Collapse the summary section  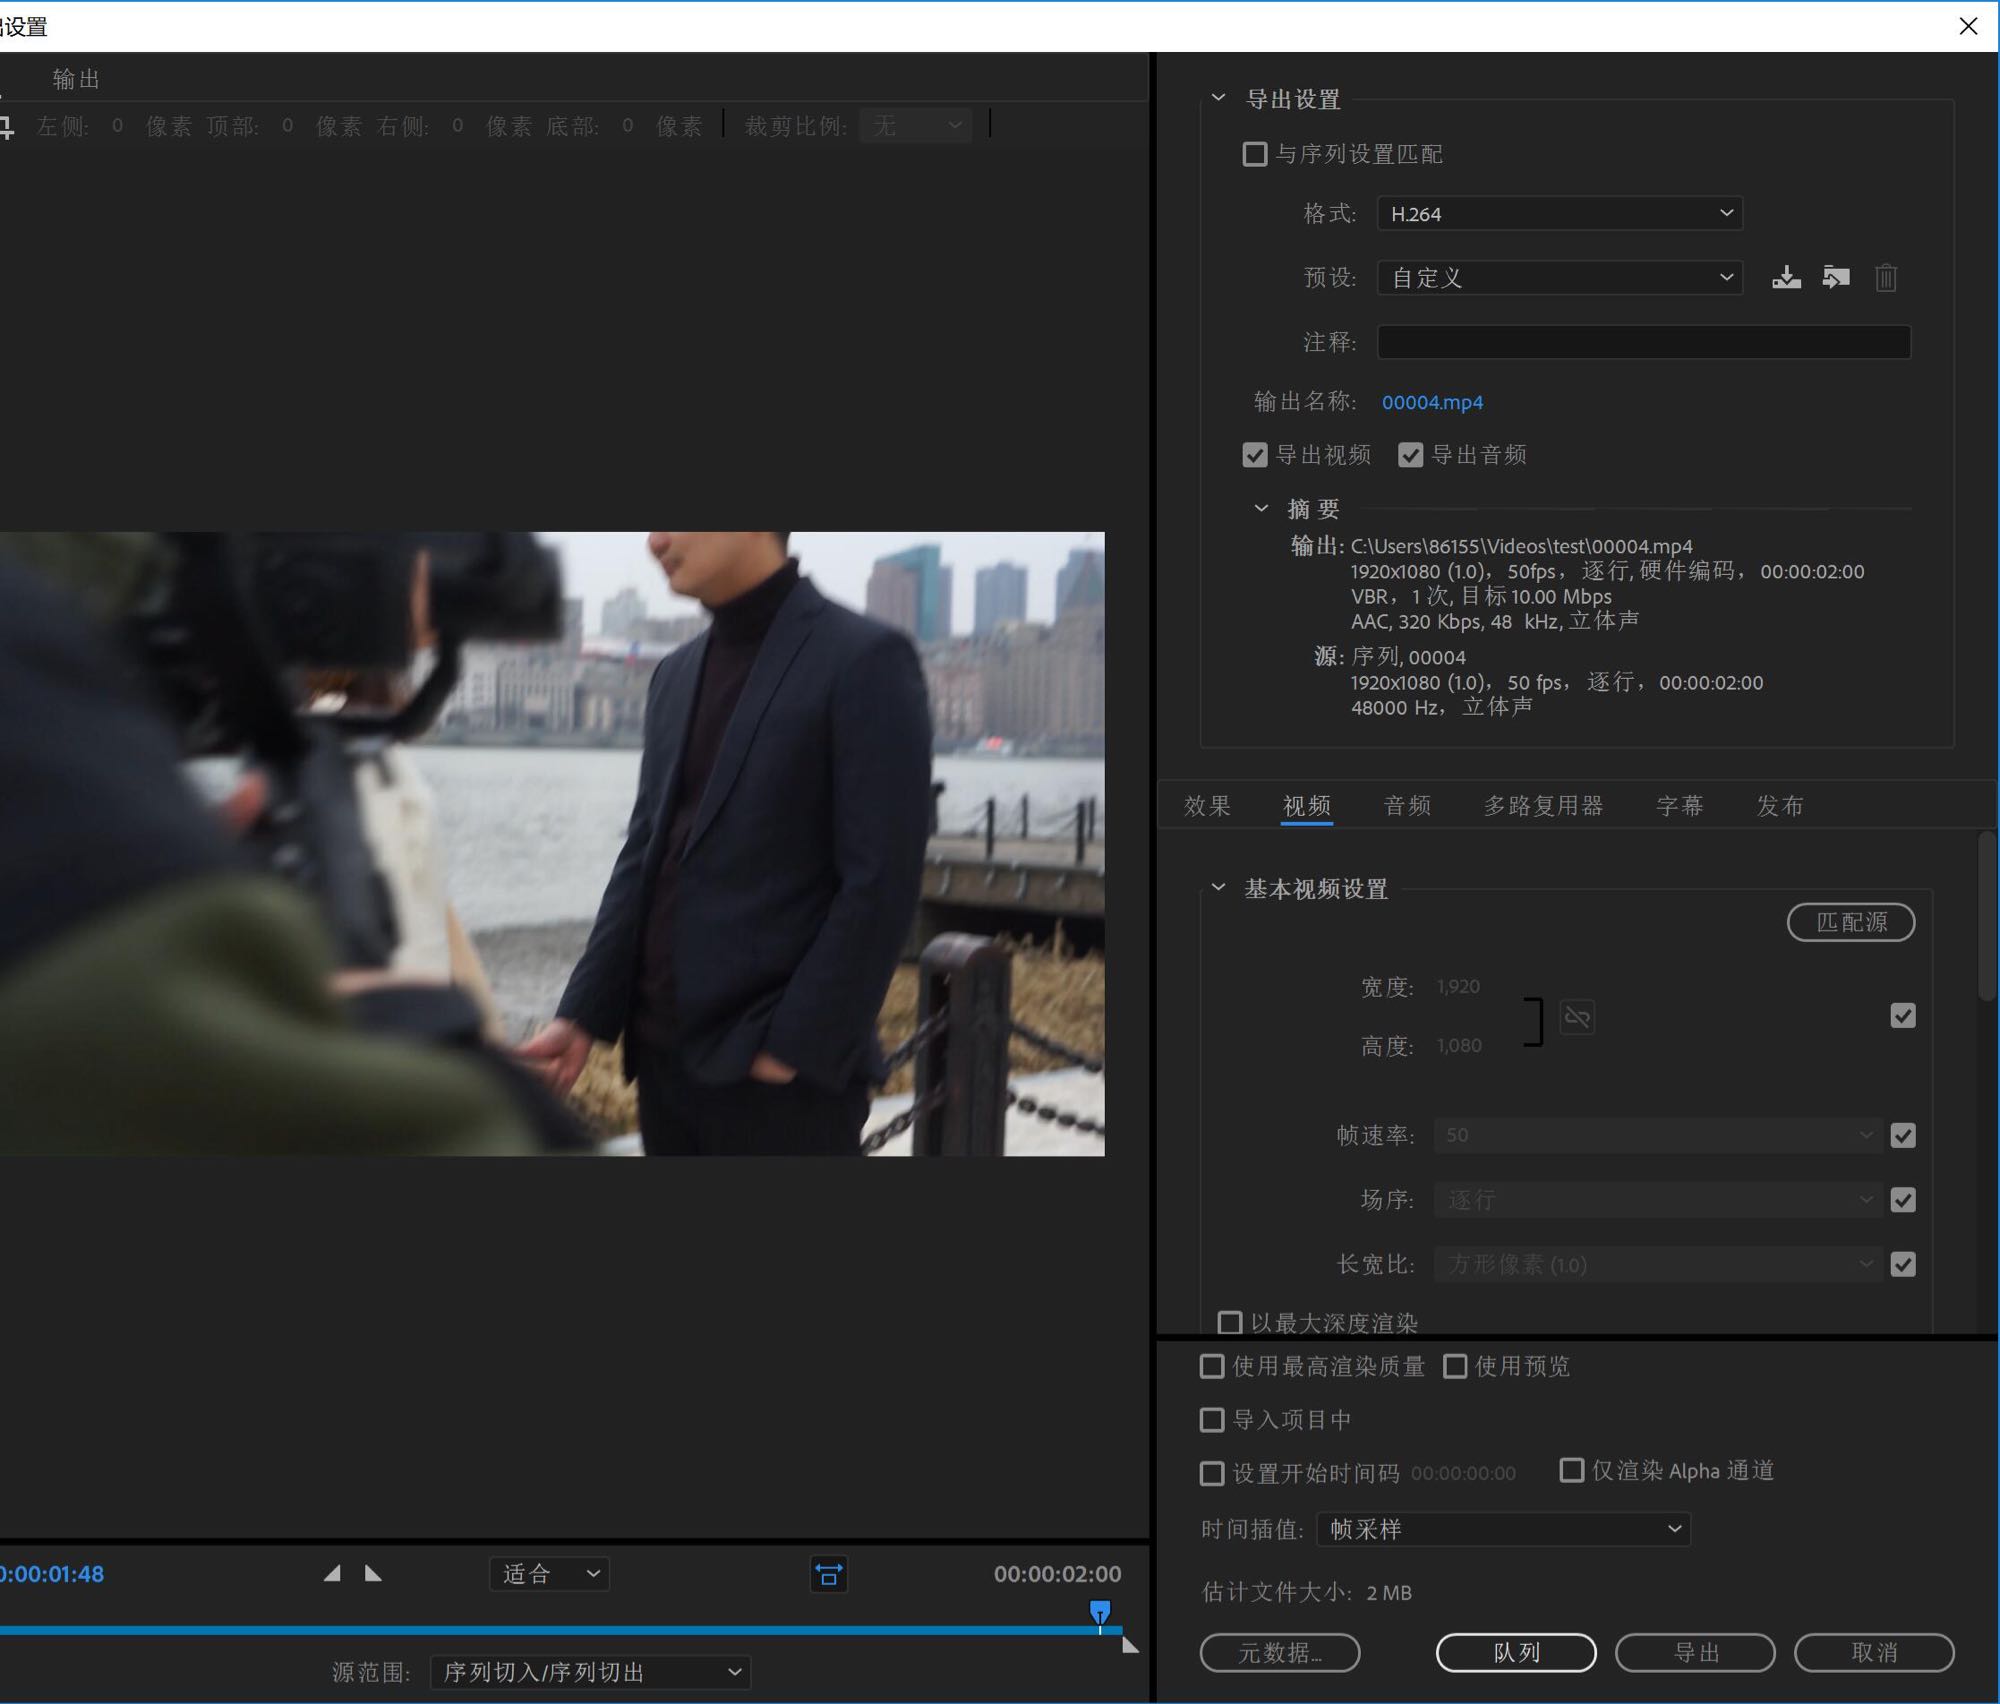[x=1261, y=508]
